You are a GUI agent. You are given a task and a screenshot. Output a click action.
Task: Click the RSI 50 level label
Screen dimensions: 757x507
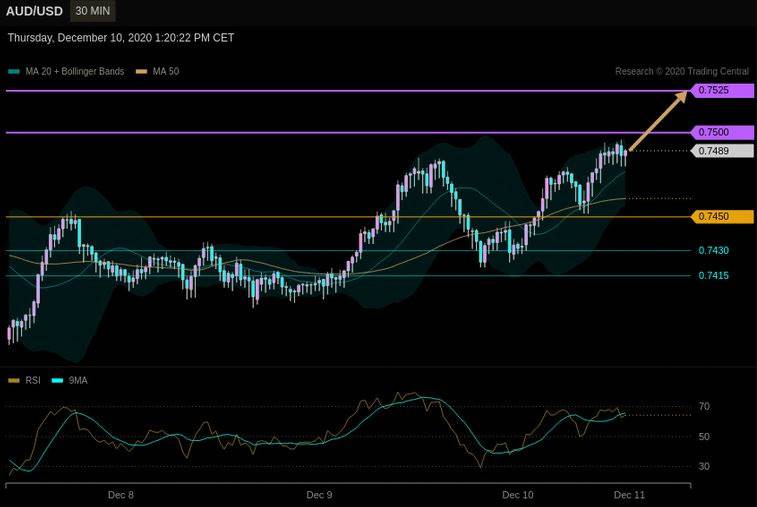point(704,437)
